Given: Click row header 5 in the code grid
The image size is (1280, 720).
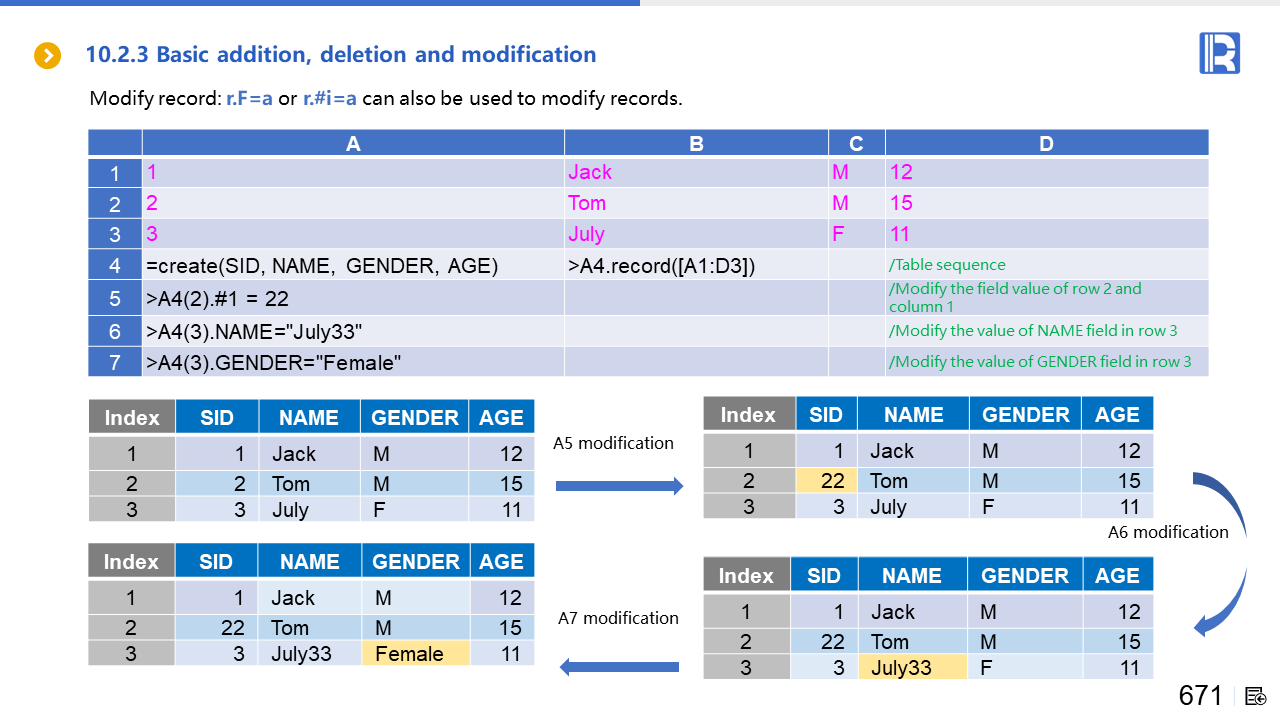Looking at the screenshot, I should click(x=115, y=299).
